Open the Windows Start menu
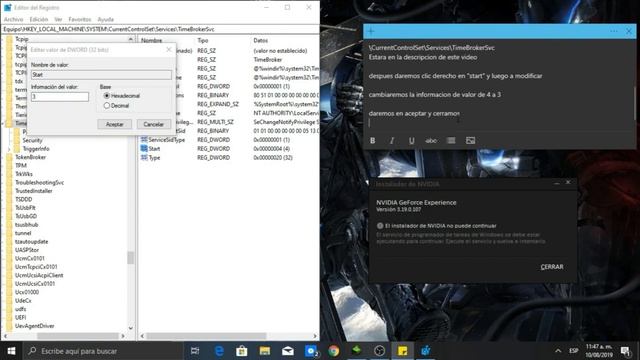Screen dimensions: 640x360 tap(11, 351)
